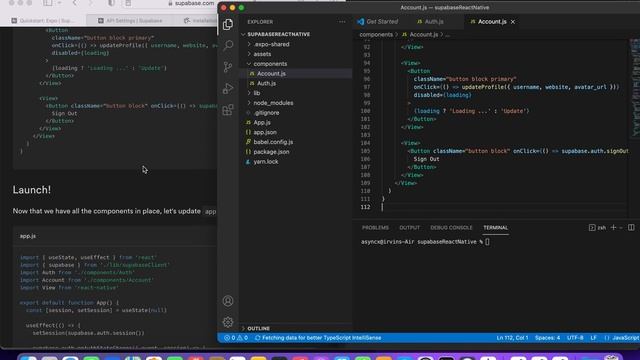Go back in Safari window
The width and height of the screenshot is (640, 360).
[74, 3]
